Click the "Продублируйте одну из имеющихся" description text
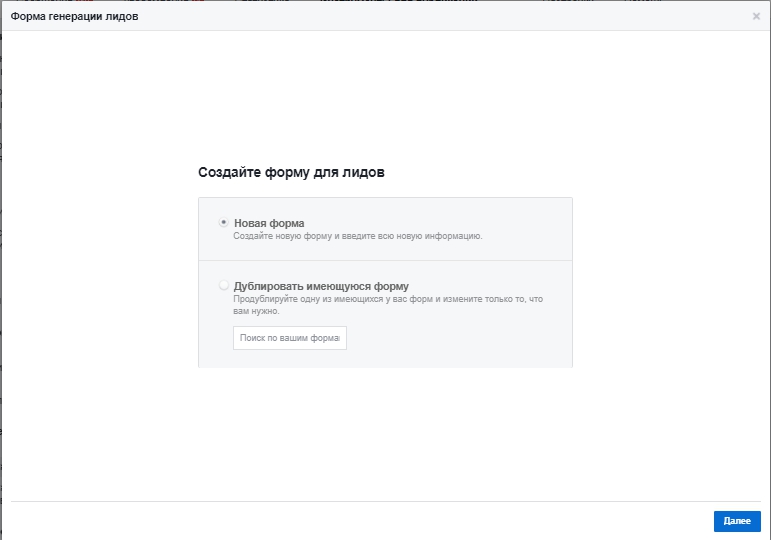 (388, 305)
